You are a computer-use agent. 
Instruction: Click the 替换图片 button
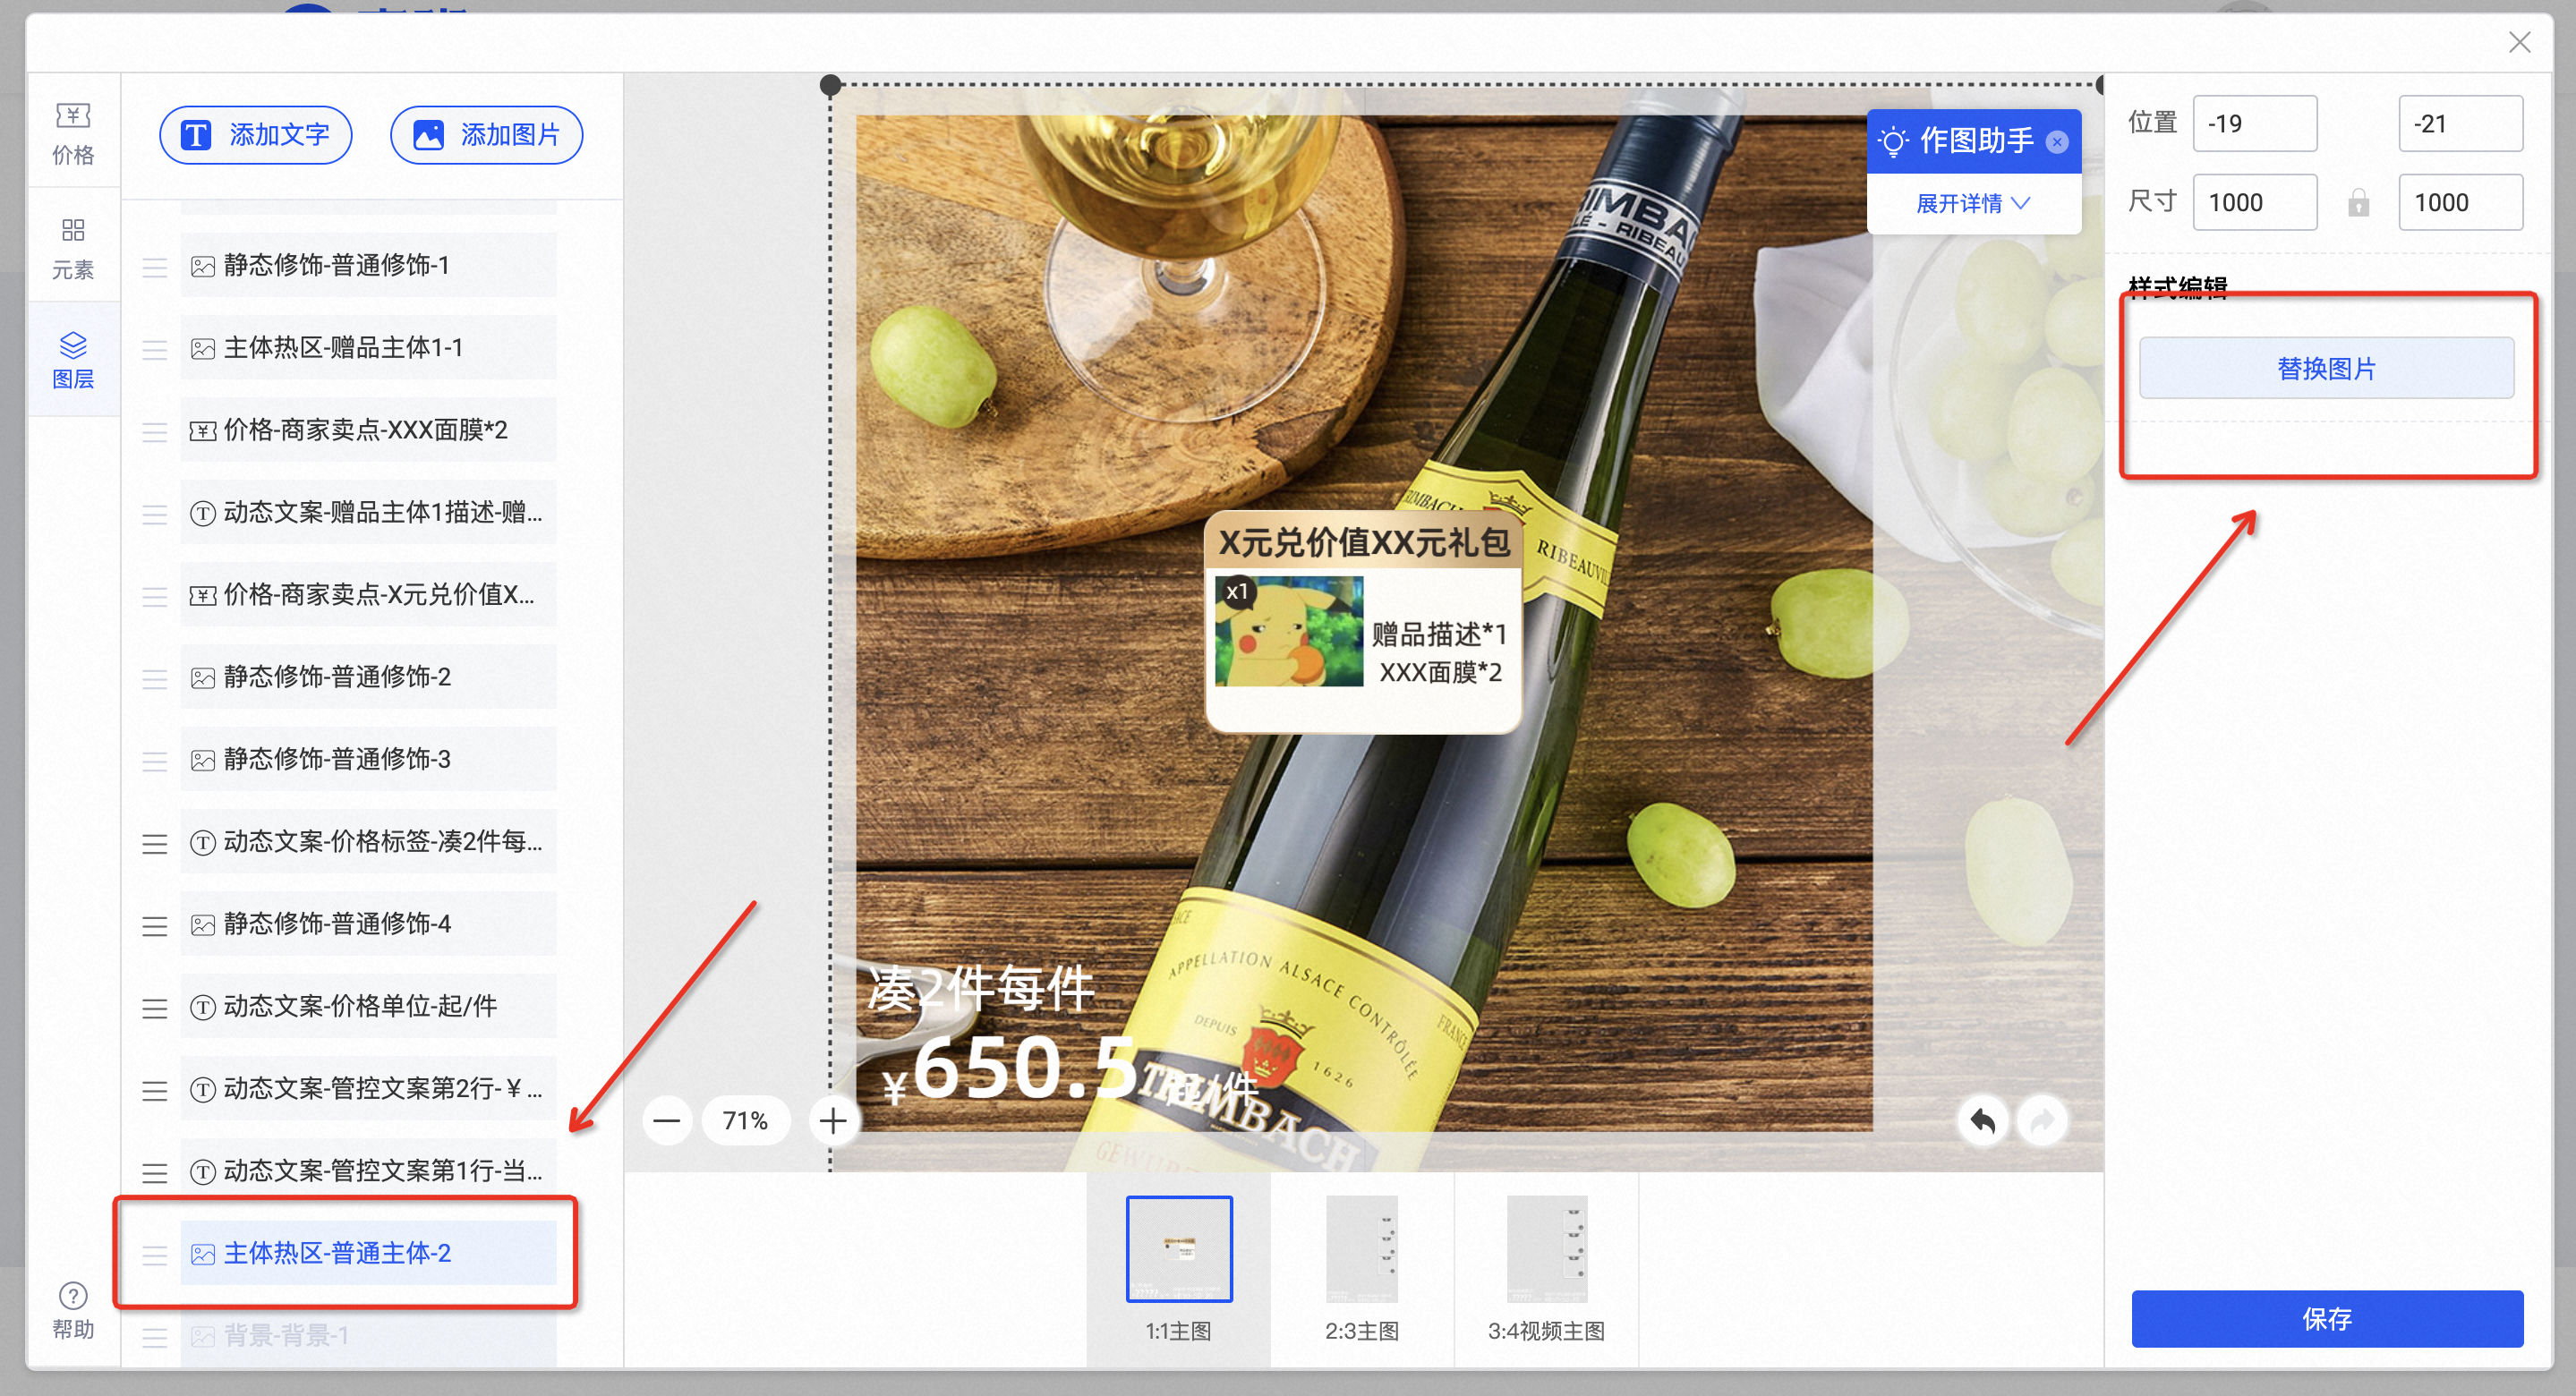(x=2326, y=368)
